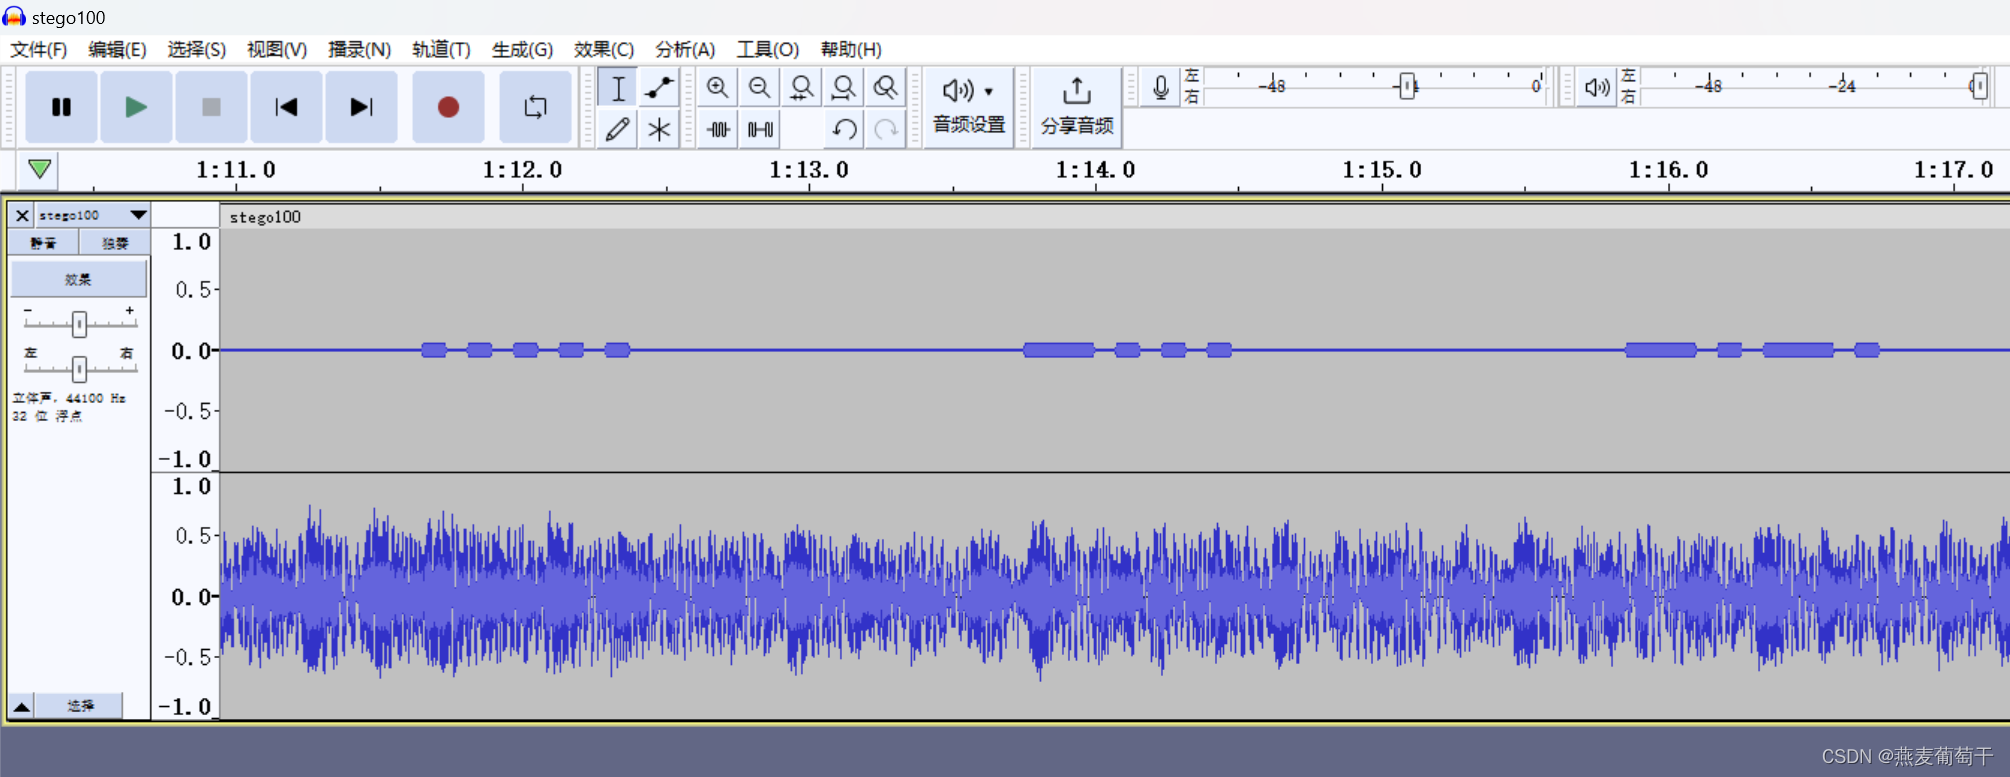Click the stego100 clip title bar
The width and height of the screenshot is (2010, 777).
1114,217
